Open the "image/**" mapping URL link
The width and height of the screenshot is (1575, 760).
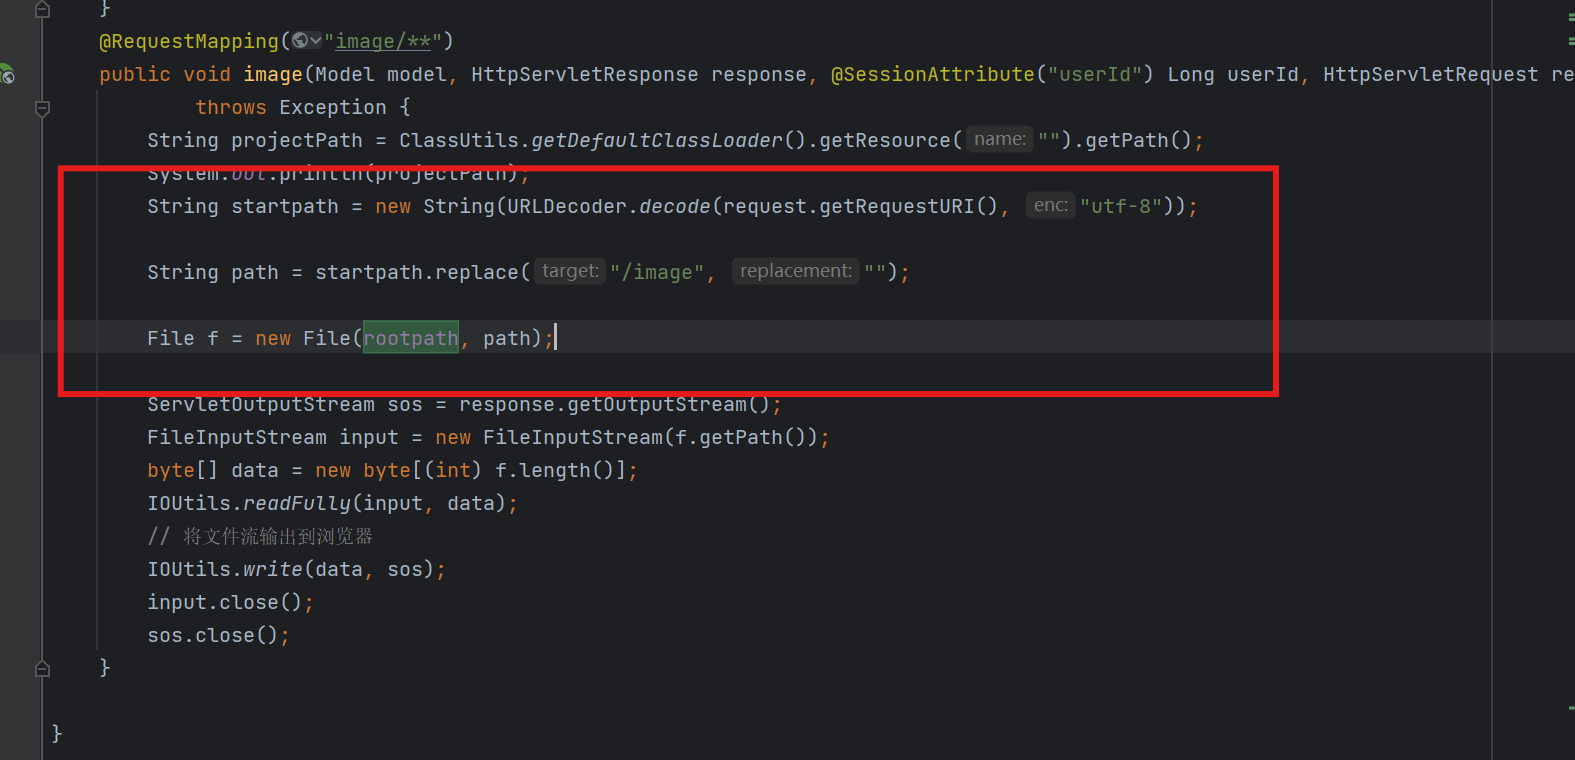pyautogui.click(x=383, y=41)
